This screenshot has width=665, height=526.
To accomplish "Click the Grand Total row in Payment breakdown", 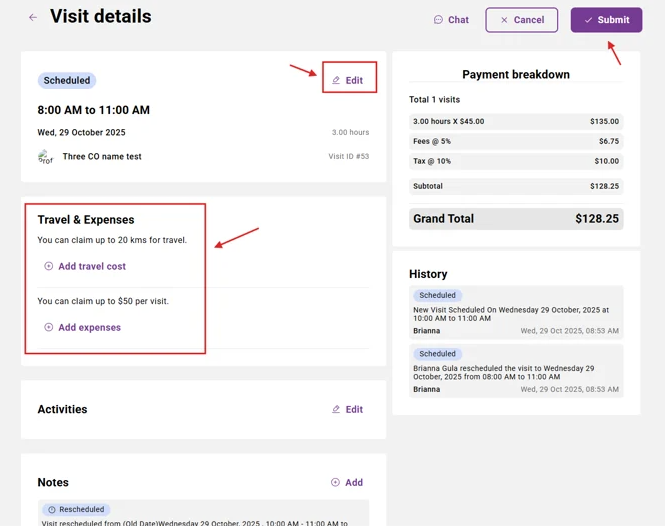I will click(516, 219).
